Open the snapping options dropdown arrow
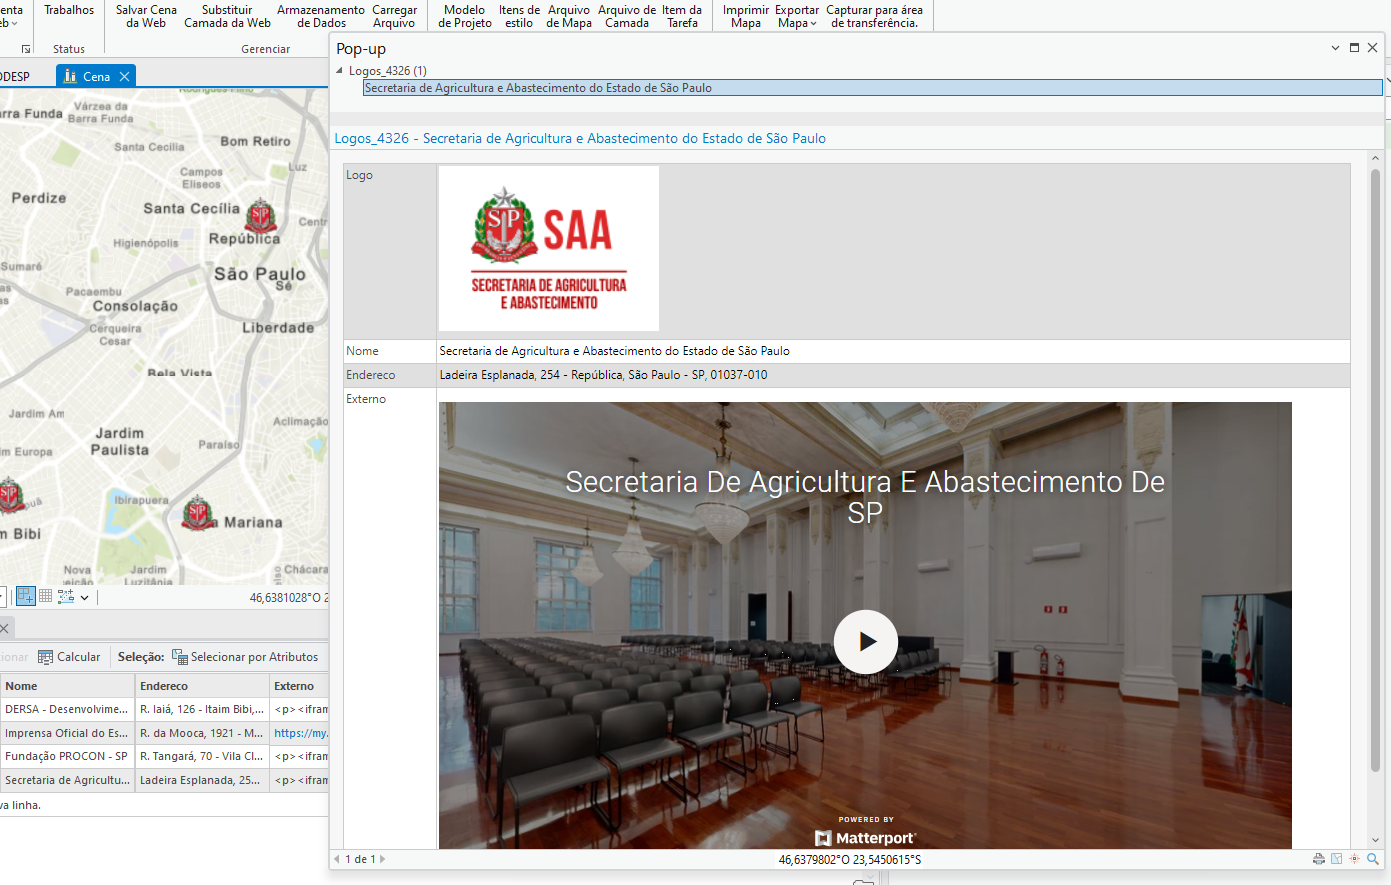The height and width of the screenshot is (885, 1391). [x=85, y=597]
